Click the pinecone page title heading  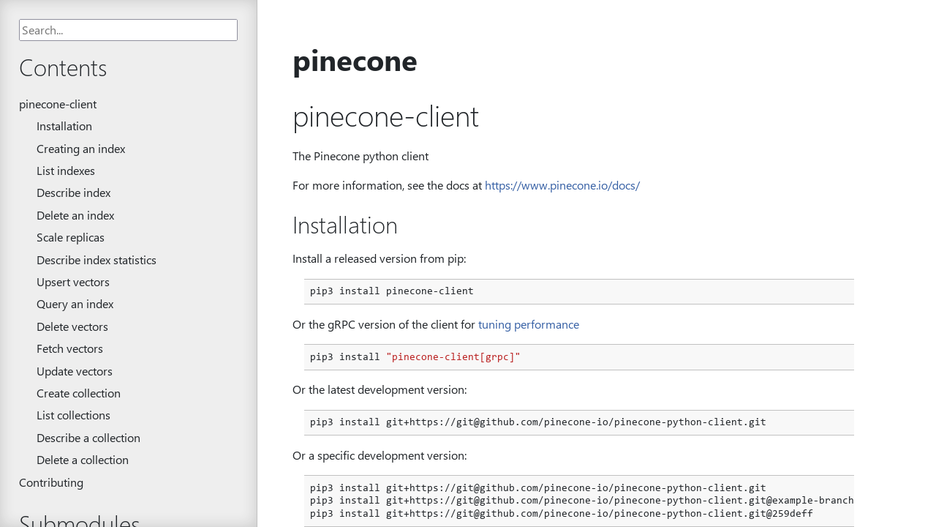[x=355, y=61]
